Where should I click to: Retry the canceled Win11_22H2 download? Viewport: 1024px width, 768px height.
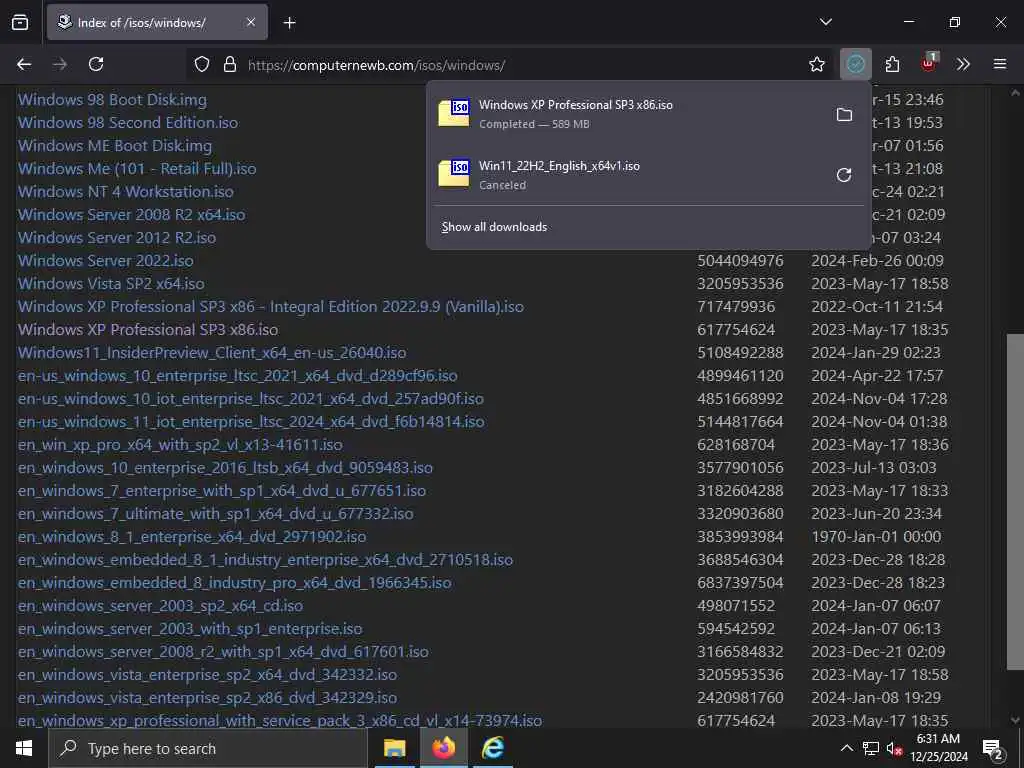tap(844, 175)
